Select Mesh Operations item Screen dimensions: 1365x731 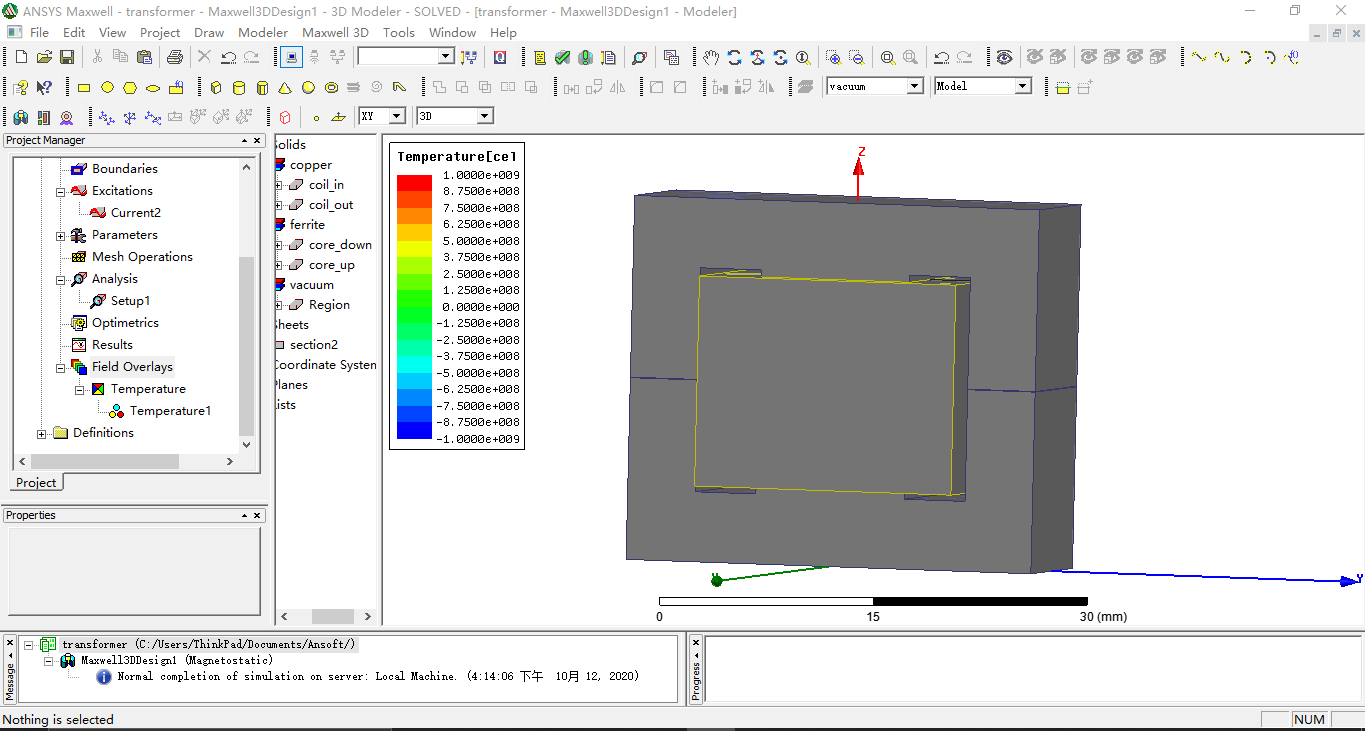pyautogui.click(x=142, y=257)
